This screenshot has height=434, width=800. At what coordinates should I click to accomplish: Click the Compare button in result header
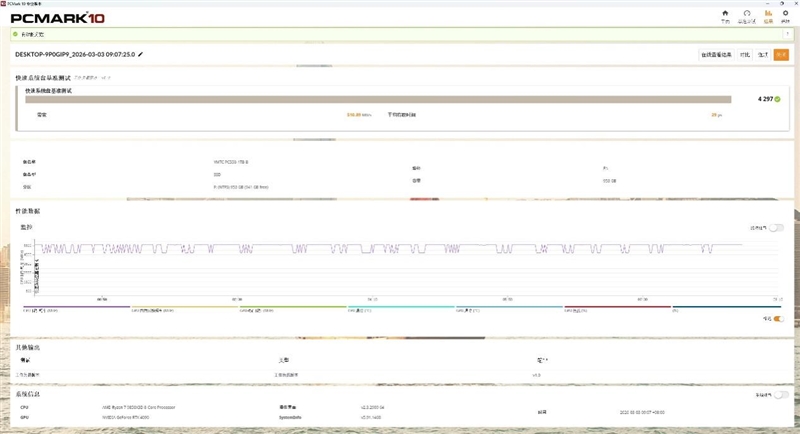click(744, 54)
